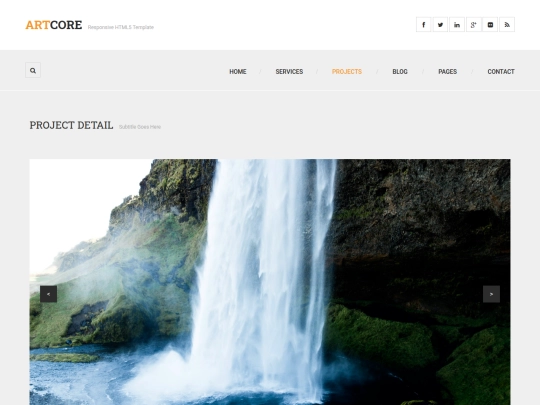Click the waterfall slider image
The width and height of the screenshot is (540, 405).
(270, 282)
